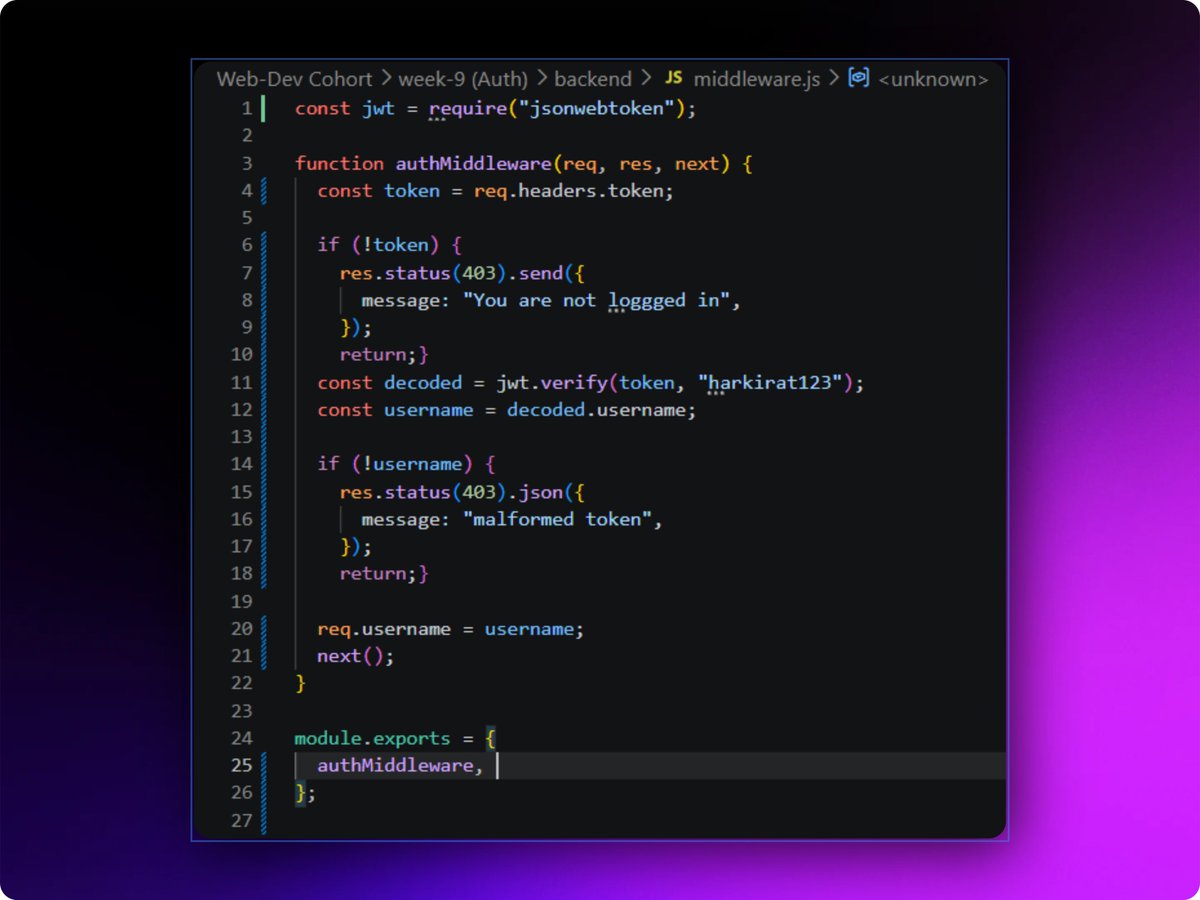
Task: Expand chevron after Web-Dev Cohort breadcrumb
Action: pos(385,79)
